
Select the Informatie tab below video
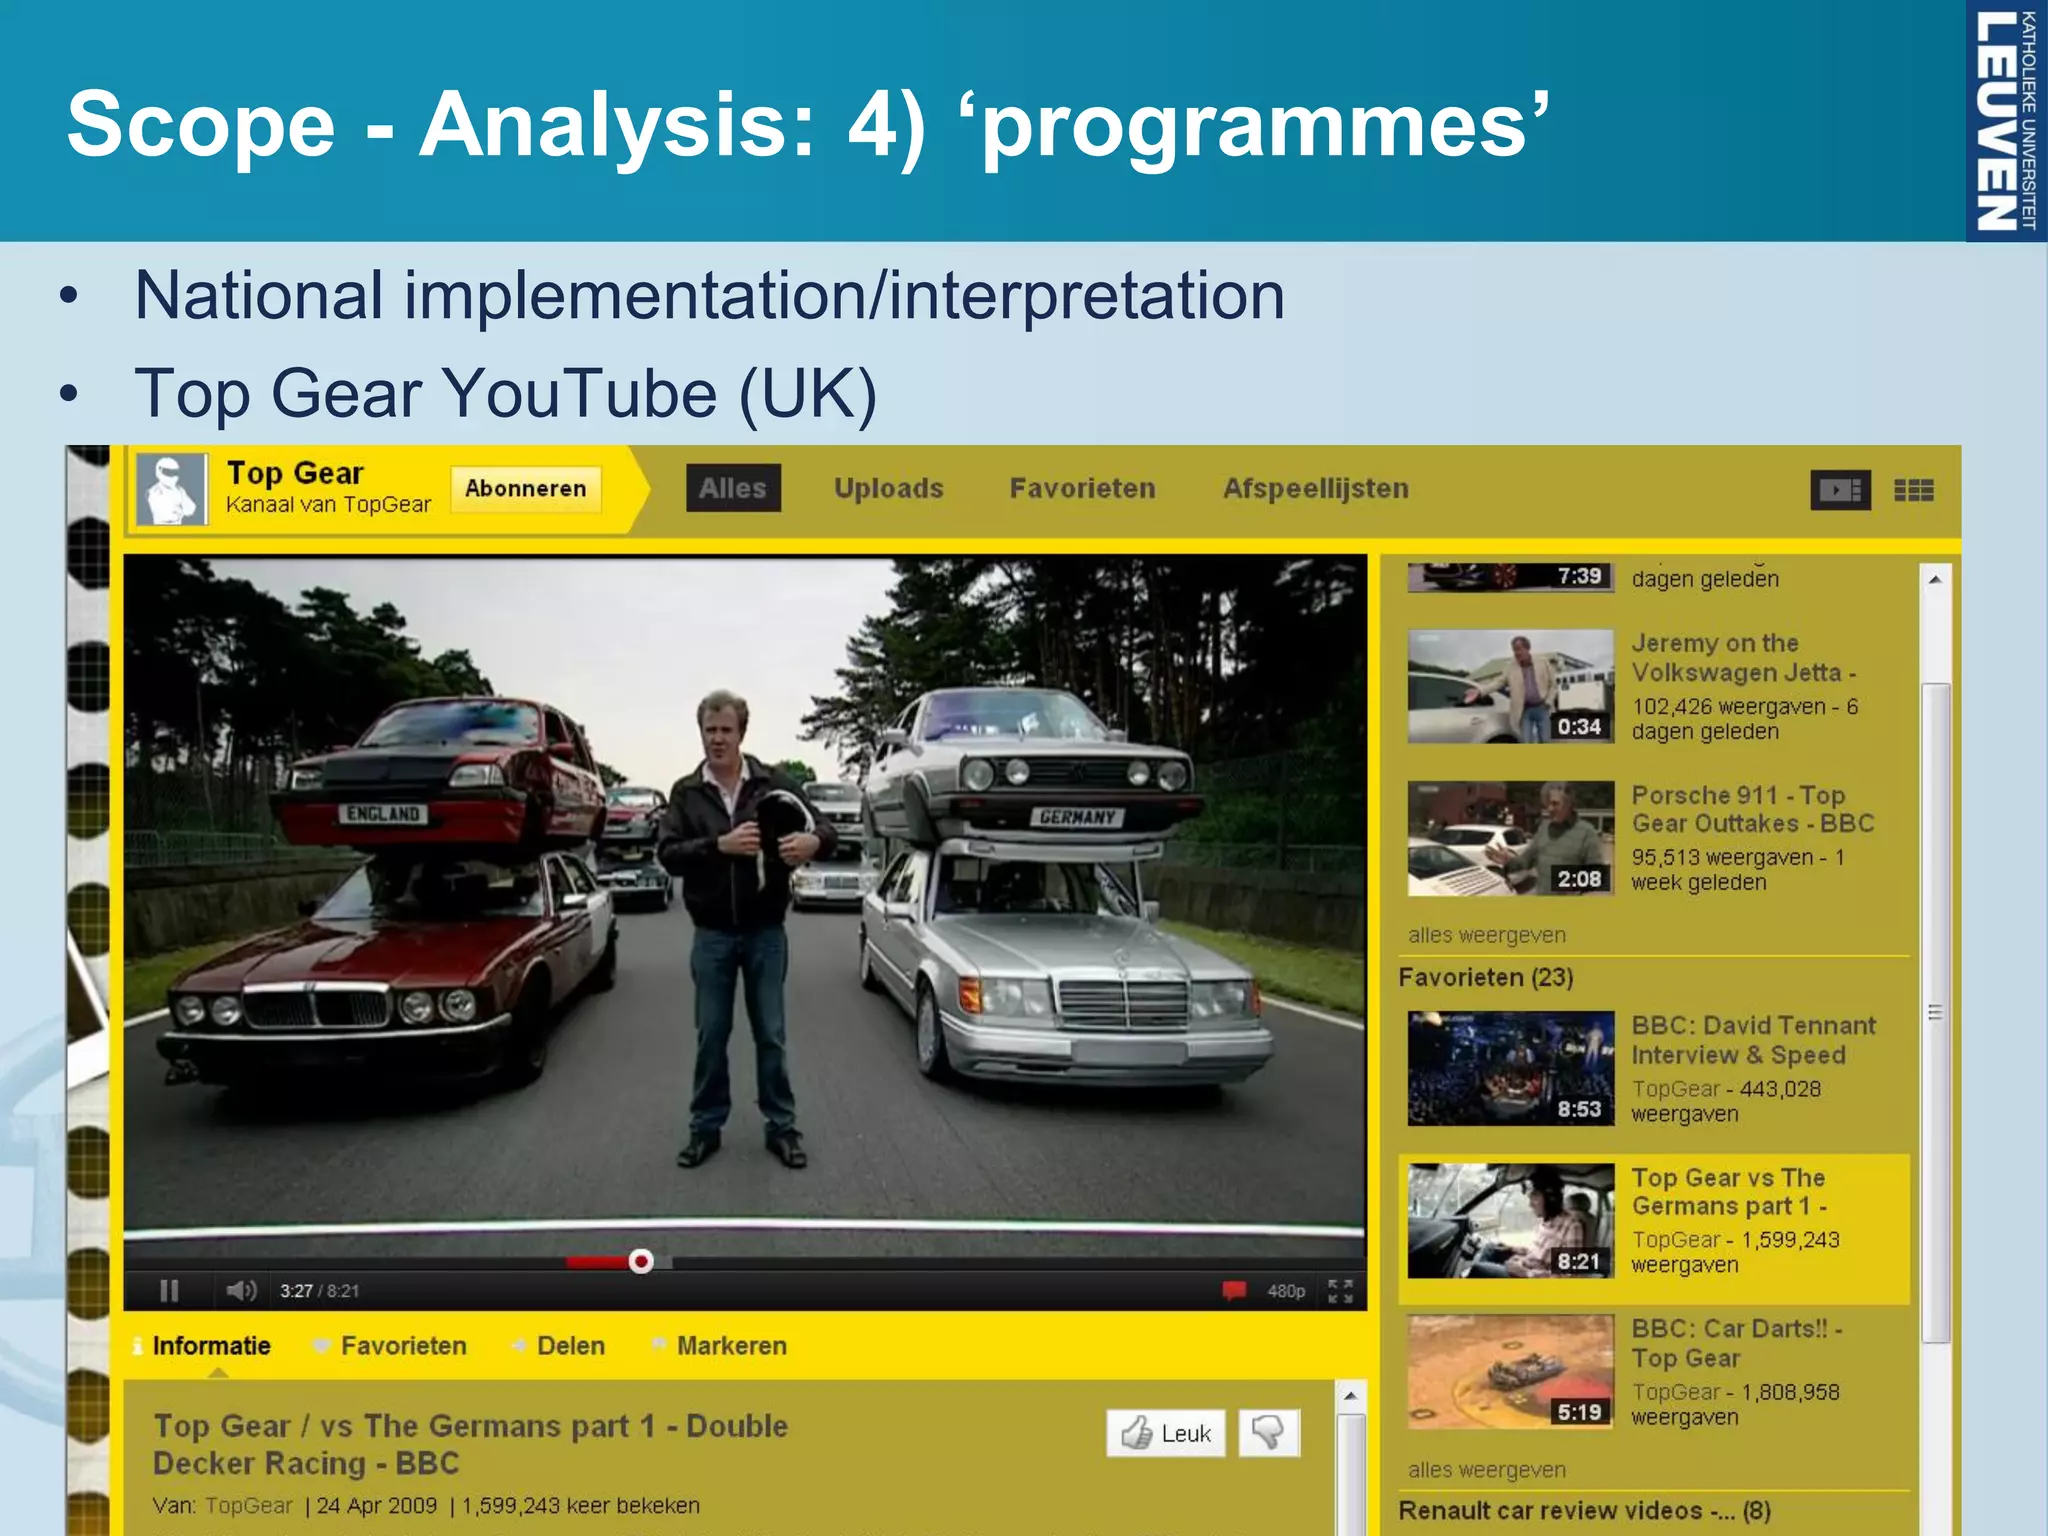click(x=211, y=1346)
